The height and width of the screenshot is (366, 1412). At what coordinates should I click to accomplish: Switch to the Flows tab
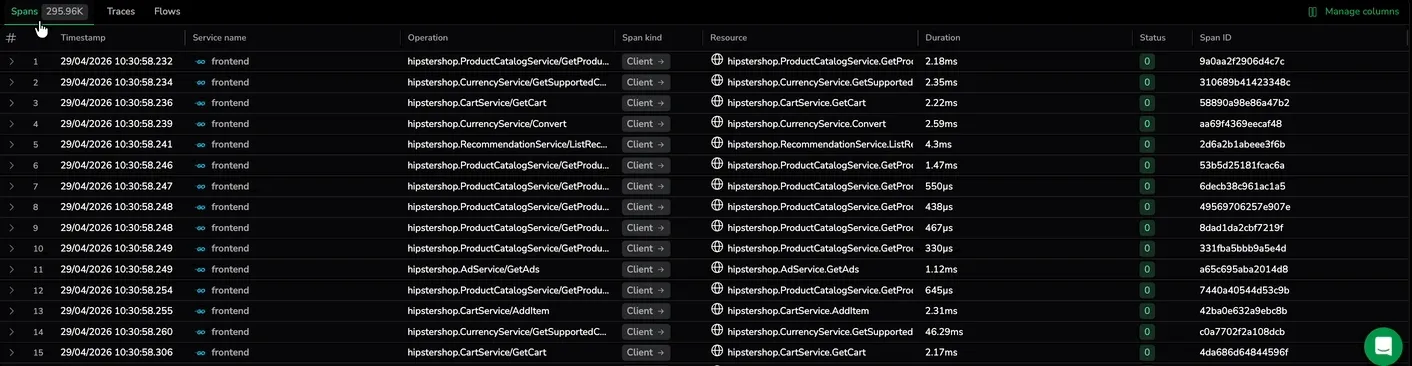(x=167, y=12)
